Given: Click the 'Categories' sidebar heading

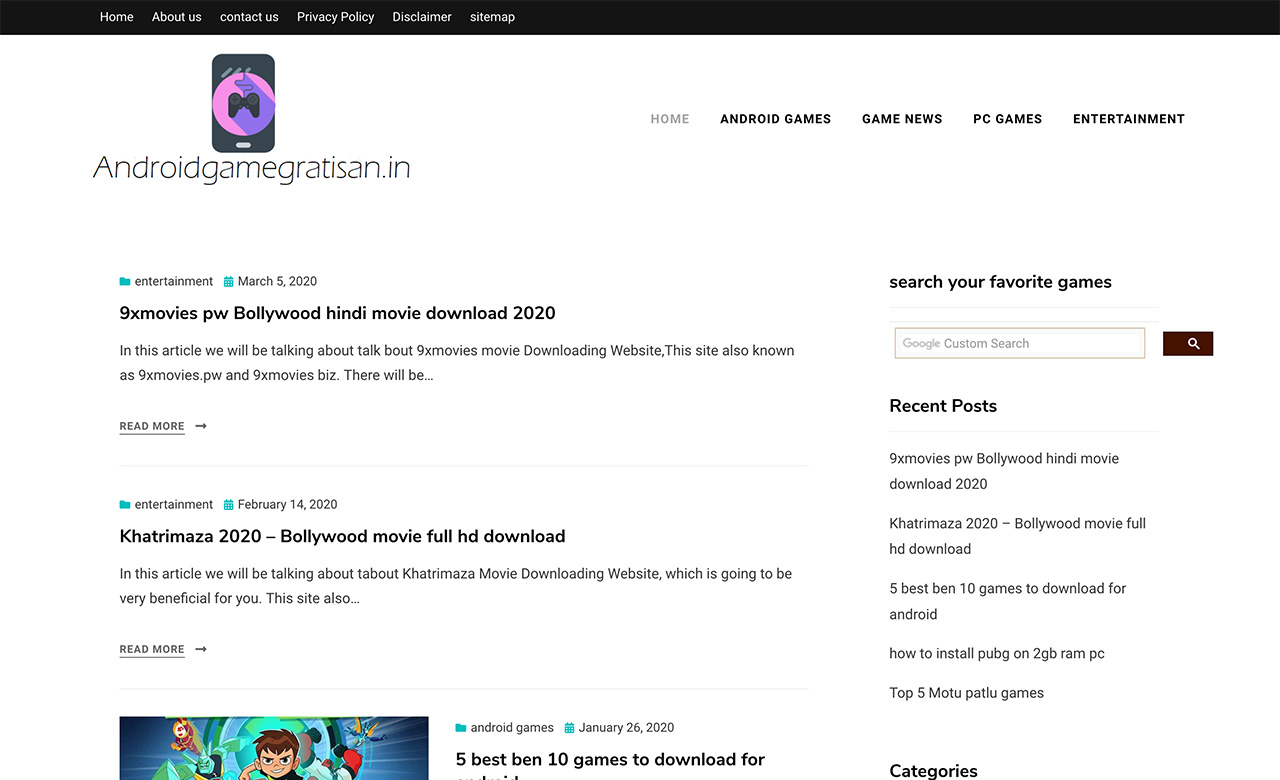Looking at the screenshot, I should 933,770.
